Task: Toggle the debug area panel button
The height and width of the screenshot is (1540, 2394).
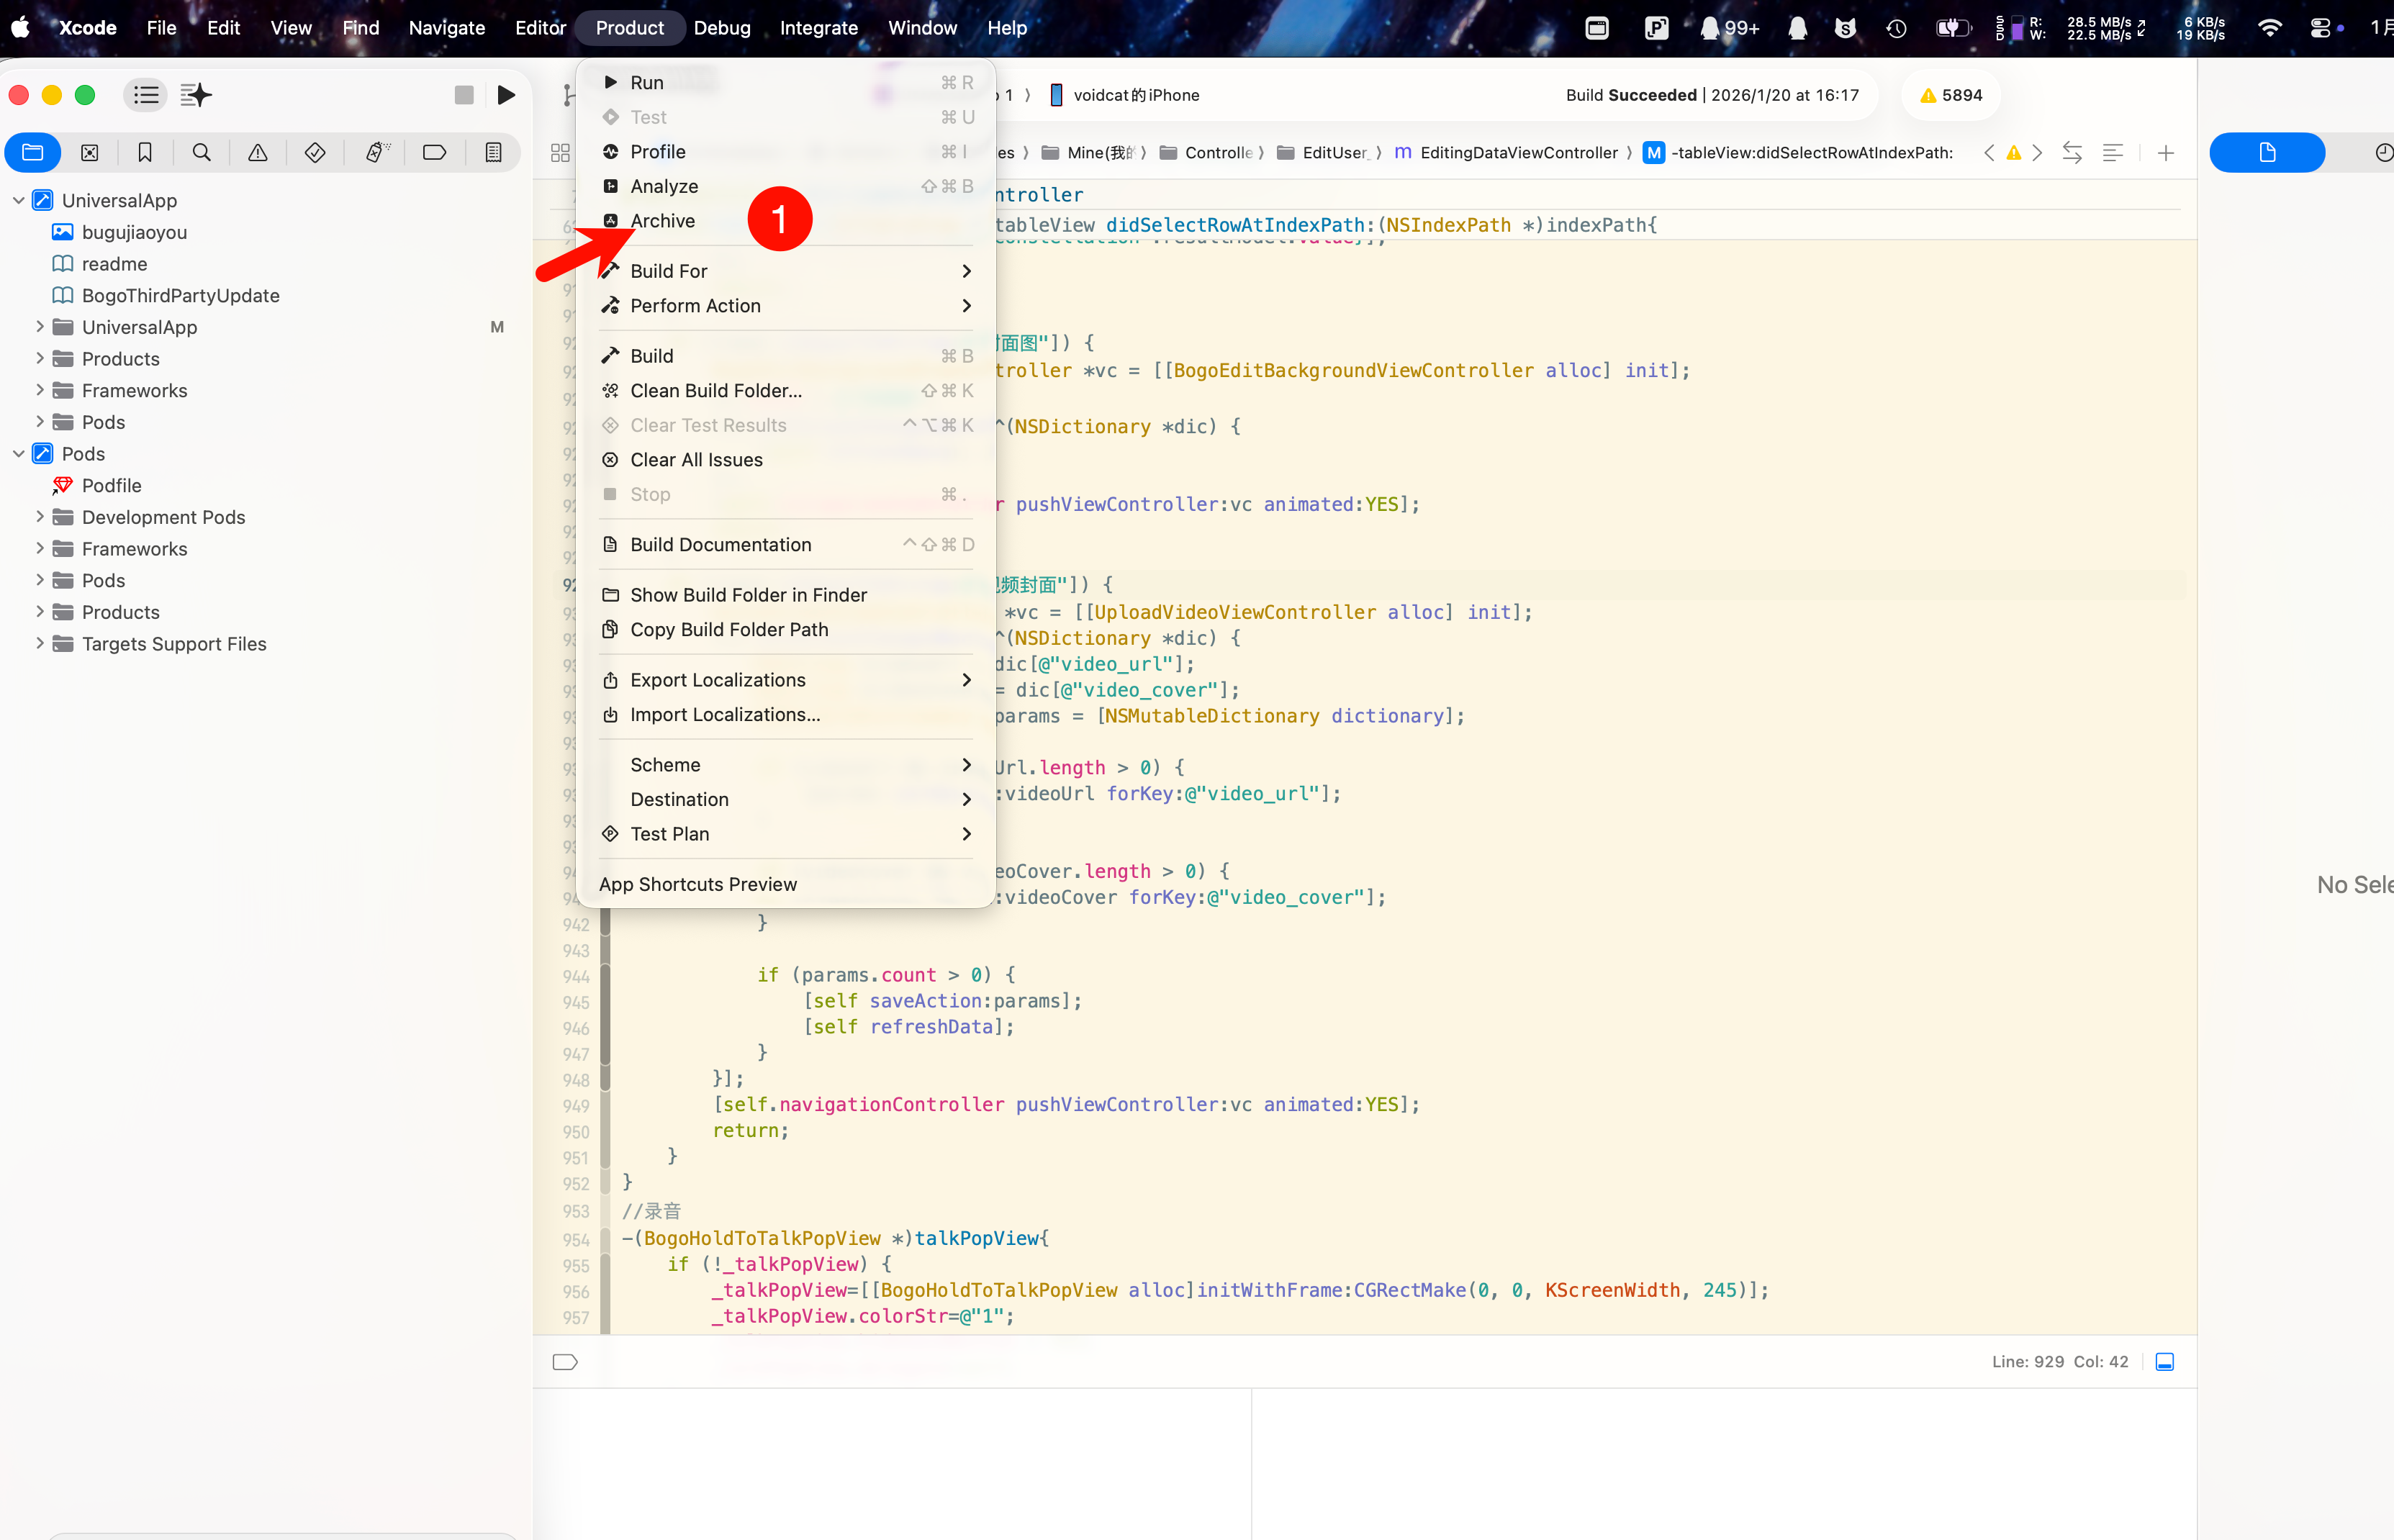Action: click(2164, 1361)
